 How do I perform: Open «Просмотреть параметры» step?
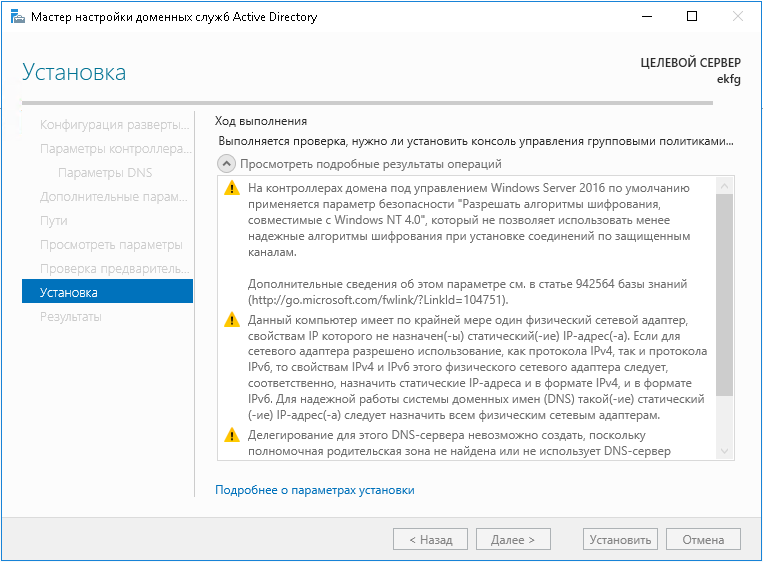point(111,245)
